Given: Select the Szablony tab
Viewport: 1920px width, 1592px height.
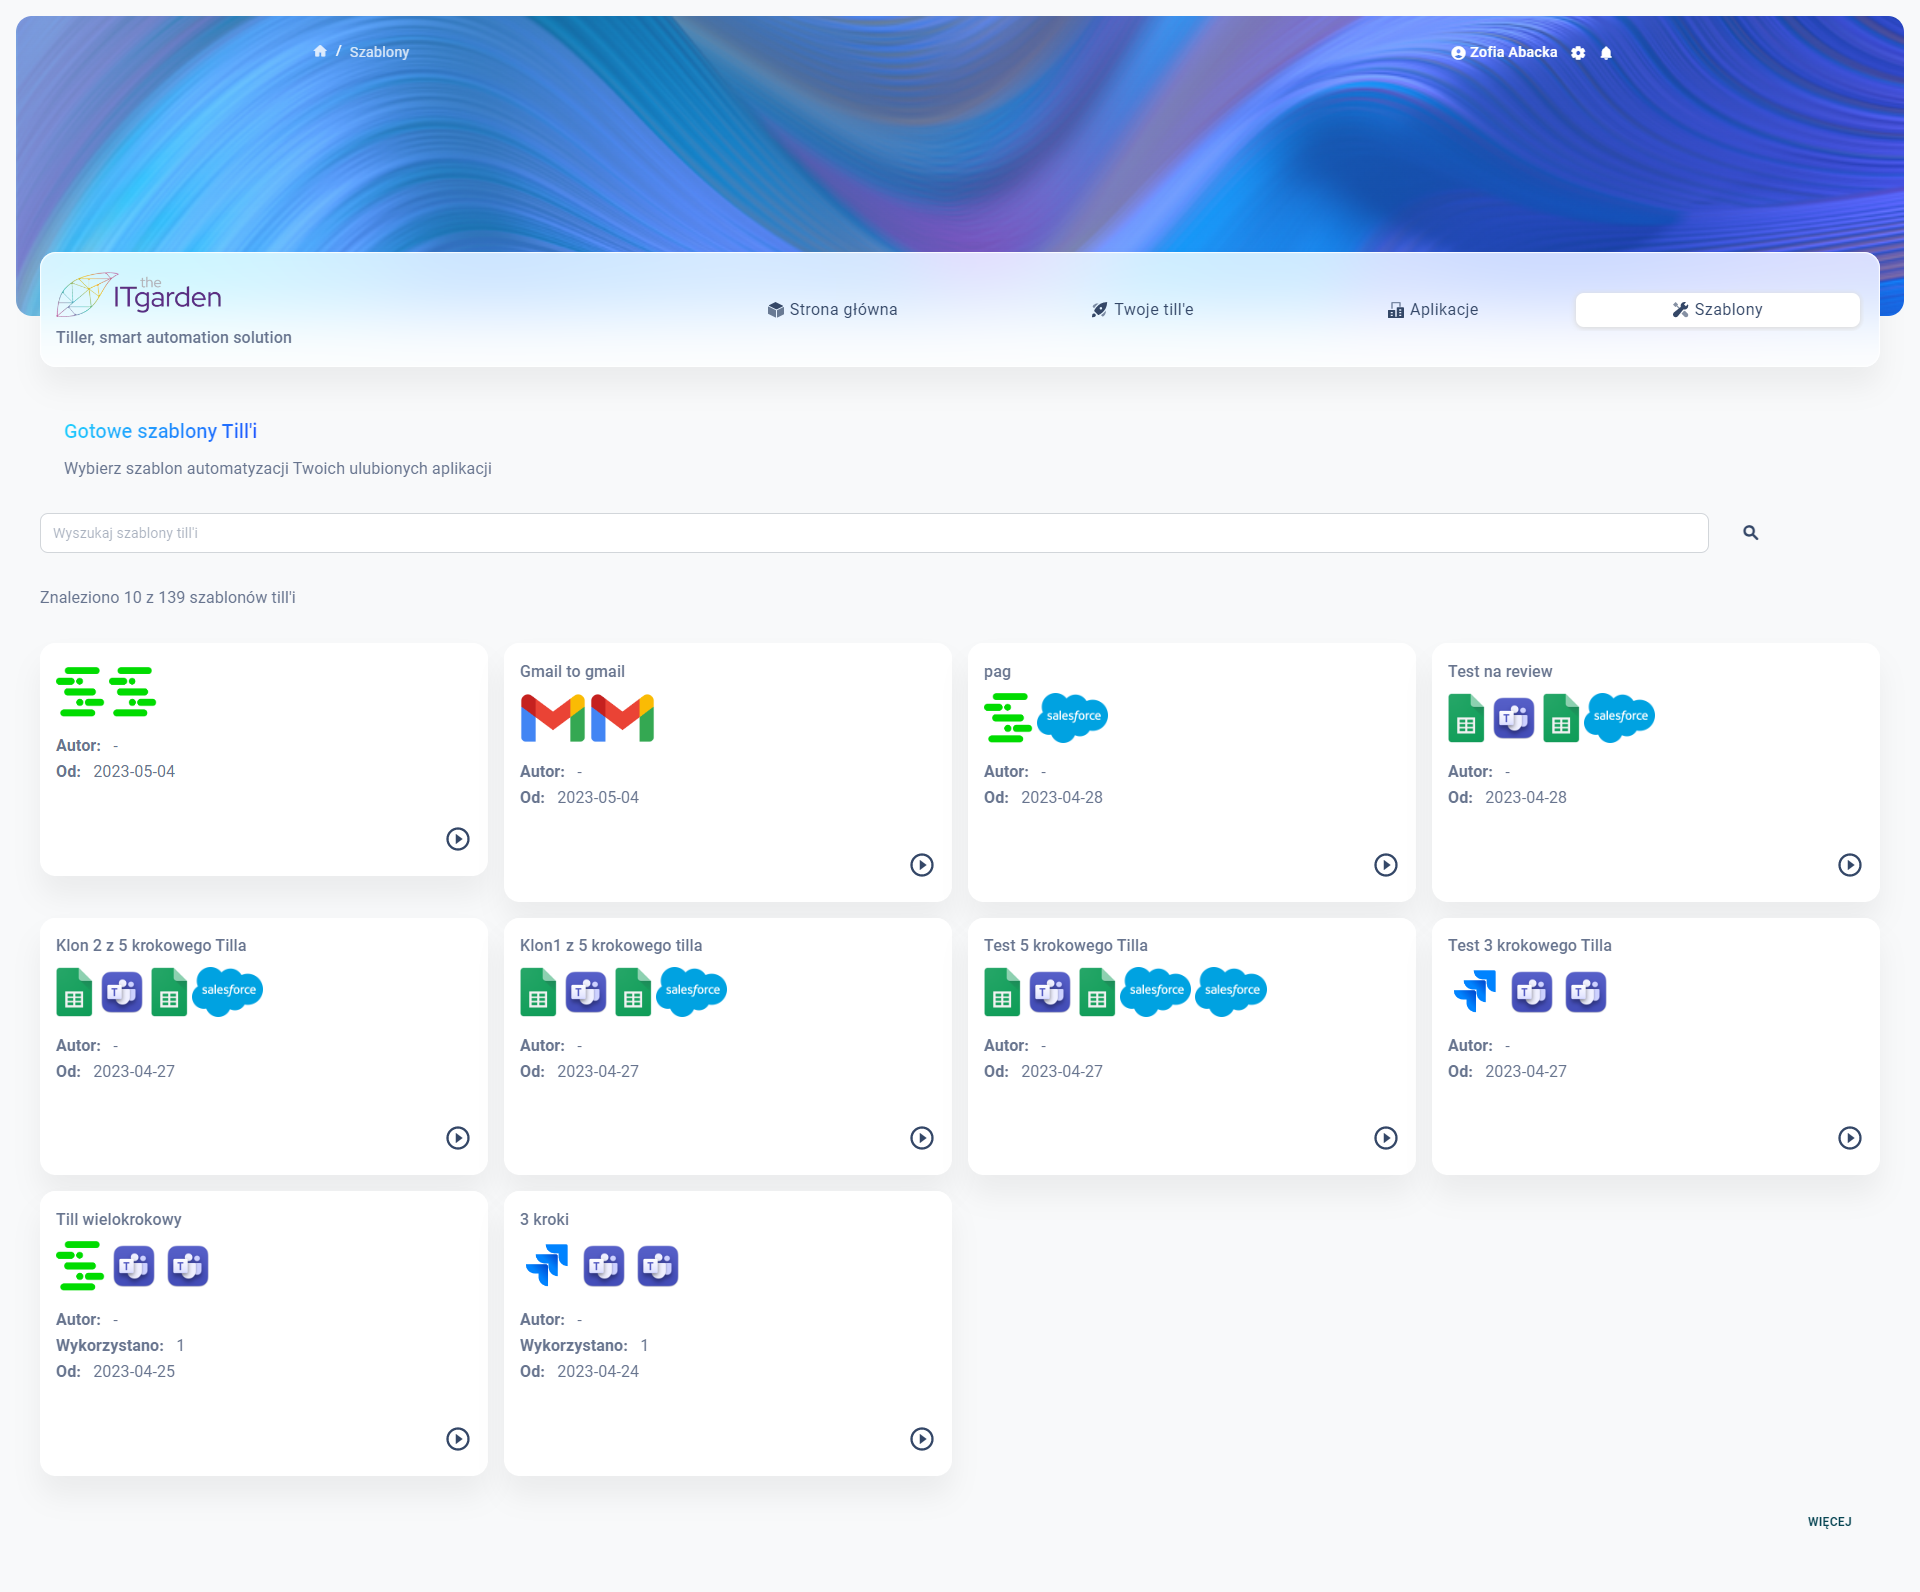Looking at the screenshot, I should (x=1717, y=310).
